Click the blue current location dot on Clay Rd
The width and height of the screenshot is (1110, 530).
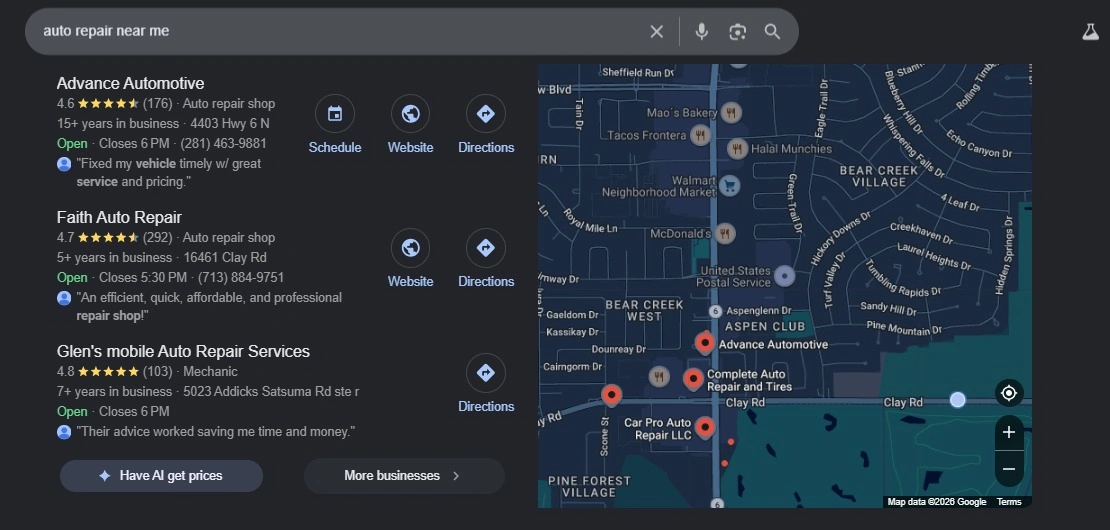coord(957,400)
